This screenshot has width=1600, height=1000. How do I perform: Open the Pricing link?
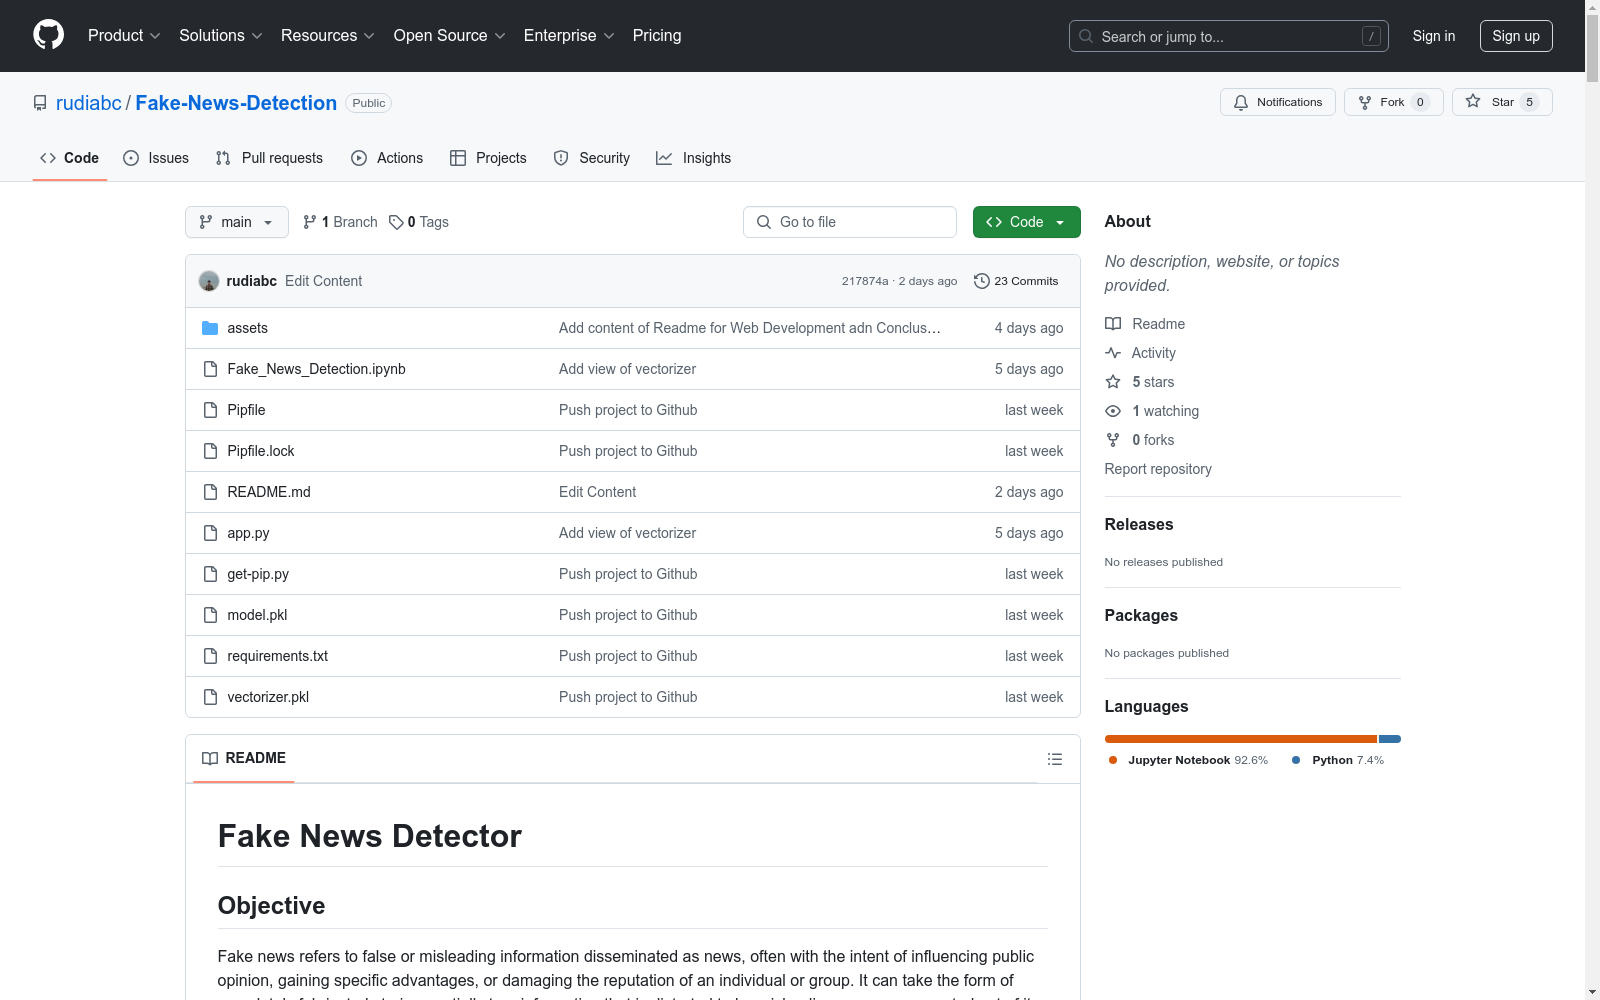[x=657, y=35]
